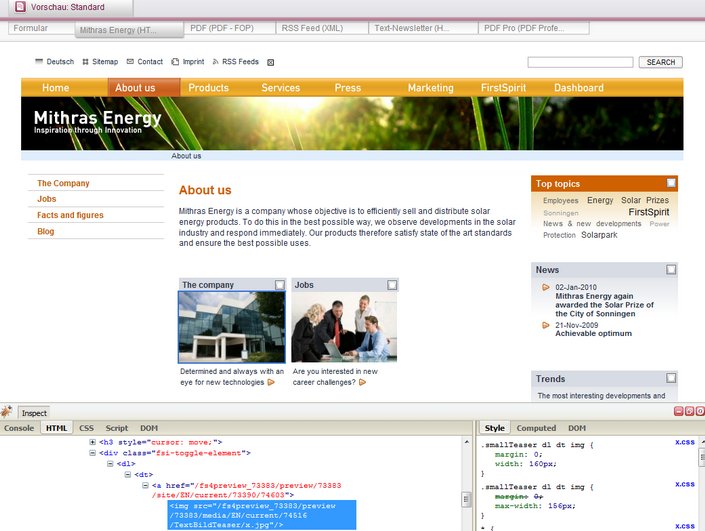Screen dimensions: 705x531
Task: Open the side panel DOM tab
Action: [x=577, y=428]
